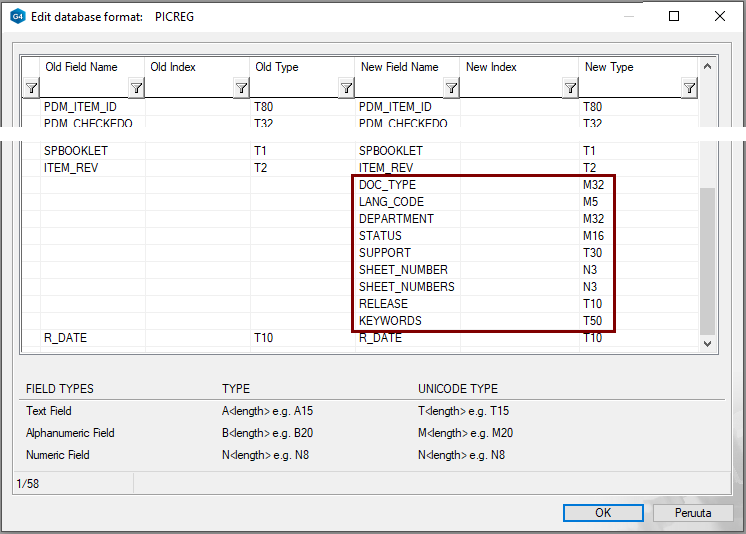Click the M16 type cell for STATUS
Screen dimensions: 746x534
tap(594, 236)
